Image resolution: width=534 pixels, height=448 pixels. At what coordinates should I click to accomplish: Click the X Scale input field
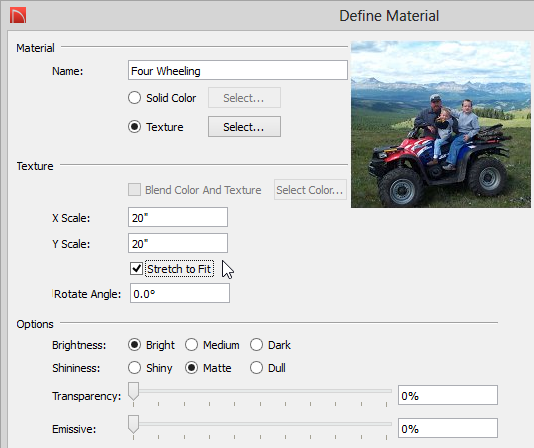178,217
